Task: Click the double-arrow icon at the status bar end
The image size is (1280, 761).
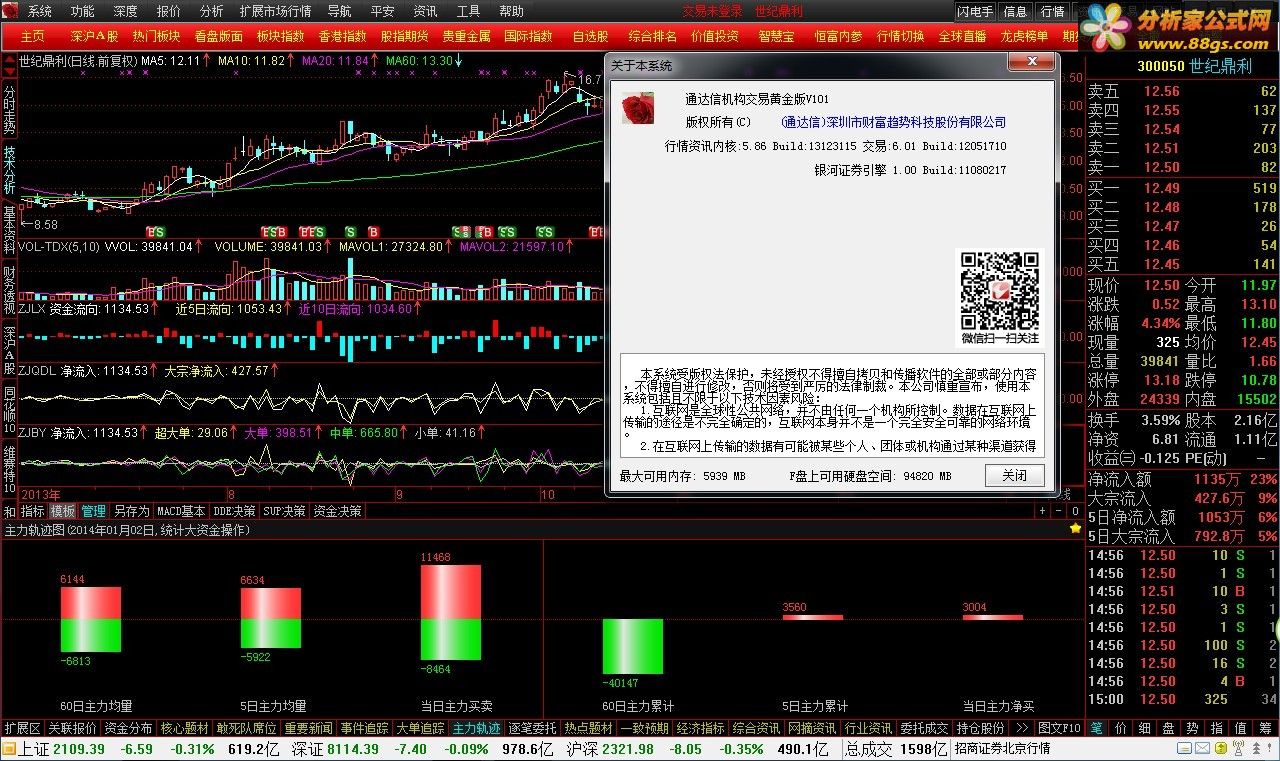Action: click(x=1256, y=748)
